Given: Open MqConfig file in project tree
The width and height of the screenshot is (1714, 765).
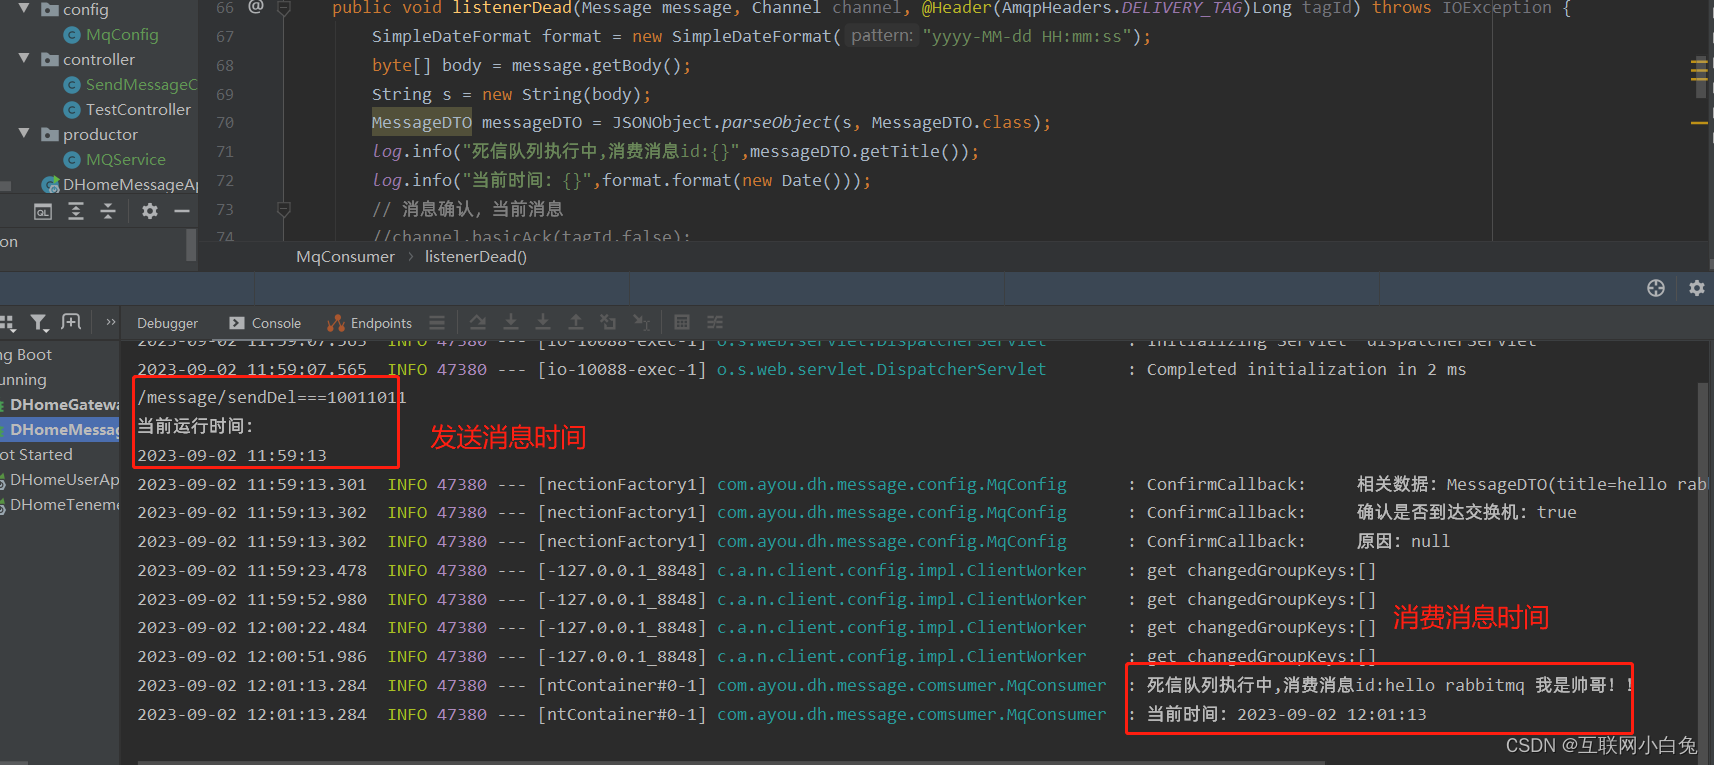Looking at the screenshot, I should 122,35.
